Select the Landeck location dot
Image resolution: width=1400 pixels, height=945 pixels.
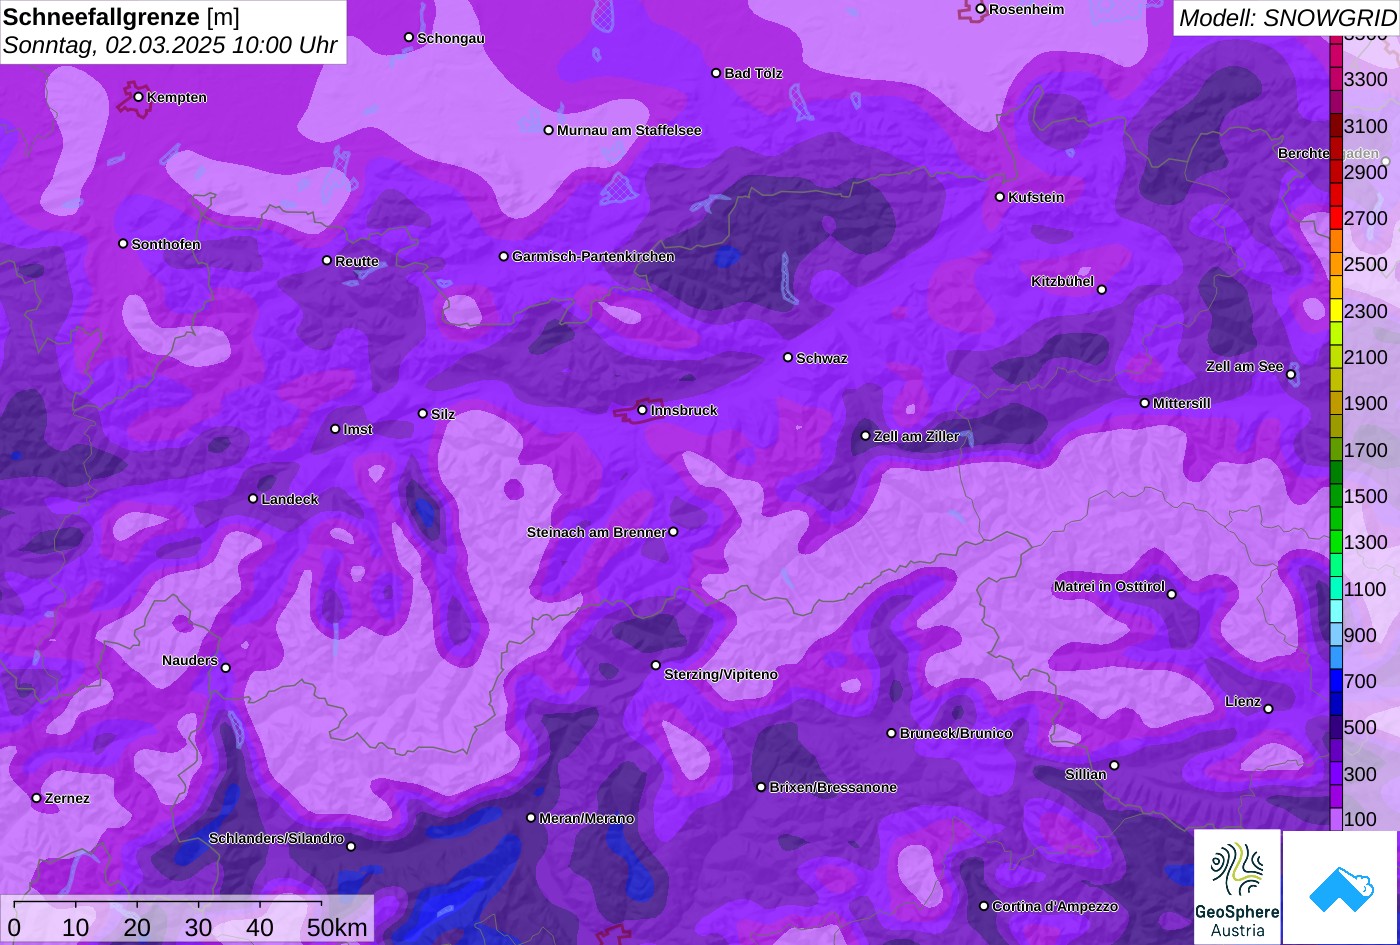(x=253, y=499)
